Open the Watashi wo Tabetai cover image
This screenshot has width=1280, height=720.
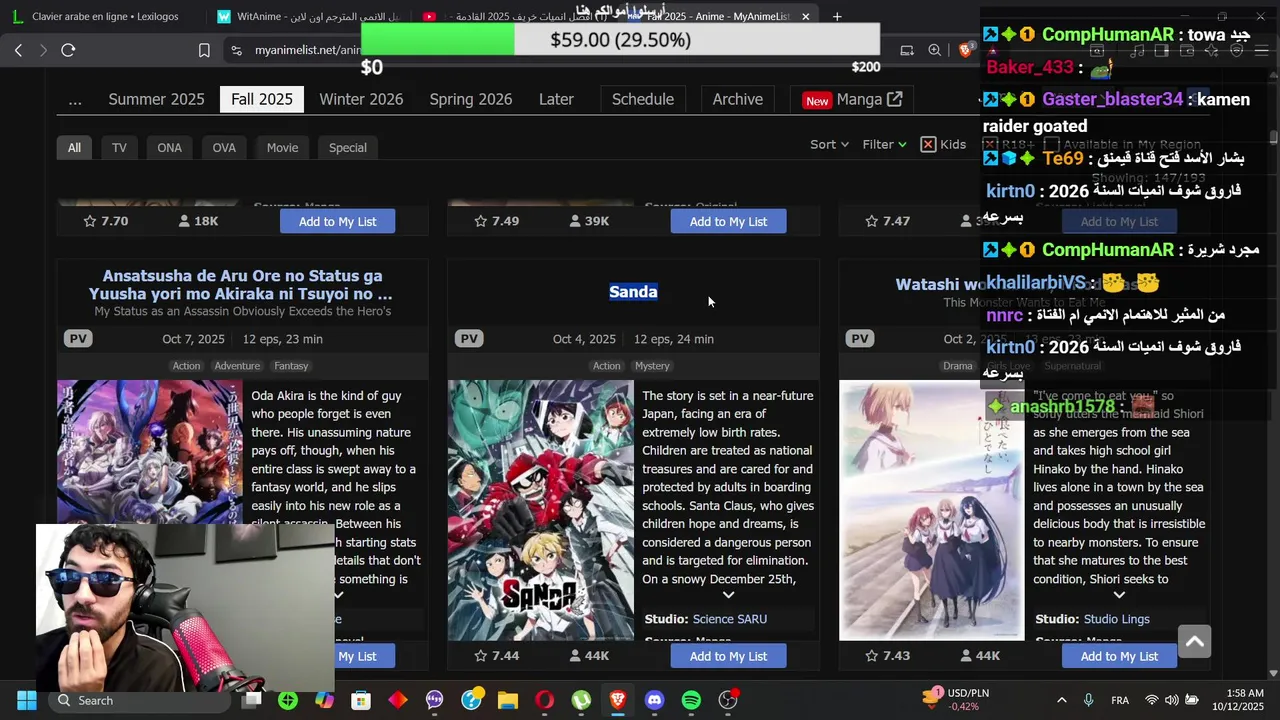[932, 510]
